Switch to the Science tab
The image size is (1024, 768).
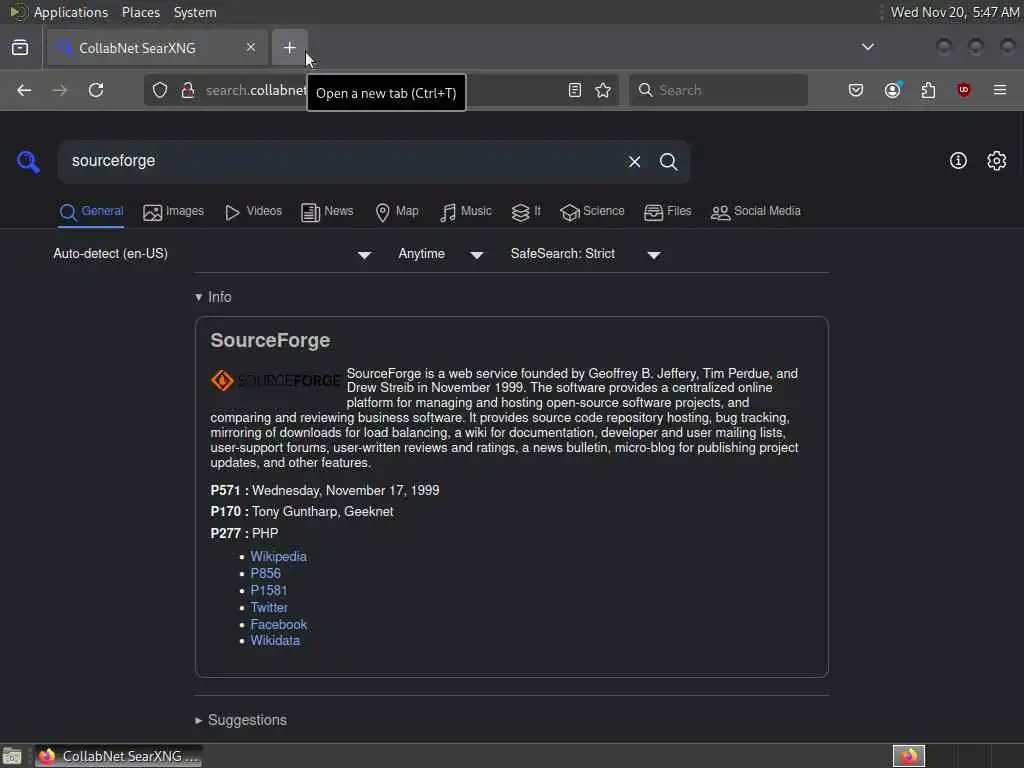(x=592, y=212)
